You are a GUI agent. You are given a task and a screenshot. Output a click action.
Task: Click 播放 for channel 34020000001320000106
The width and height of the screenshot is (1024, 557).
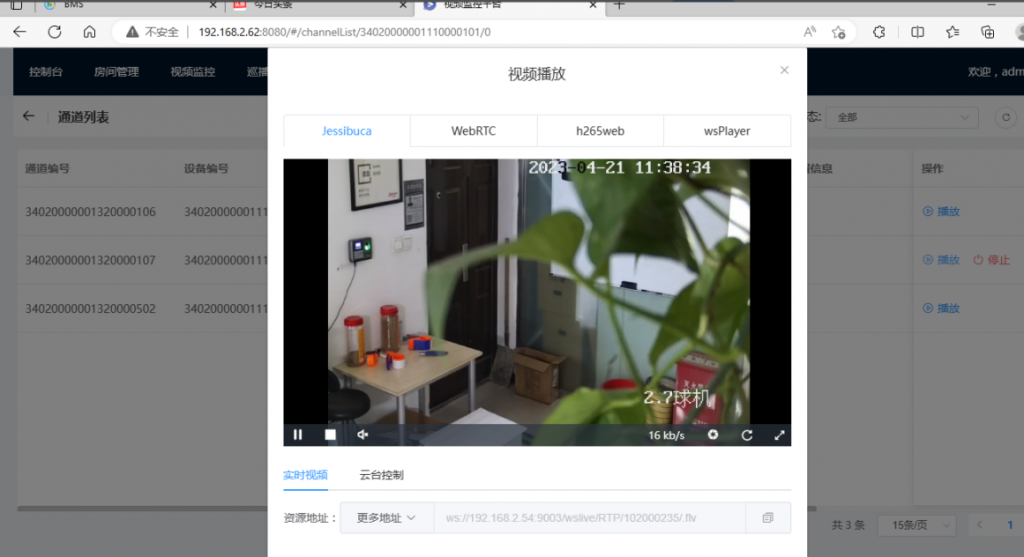pyautogui.click(x=941, y=212)
